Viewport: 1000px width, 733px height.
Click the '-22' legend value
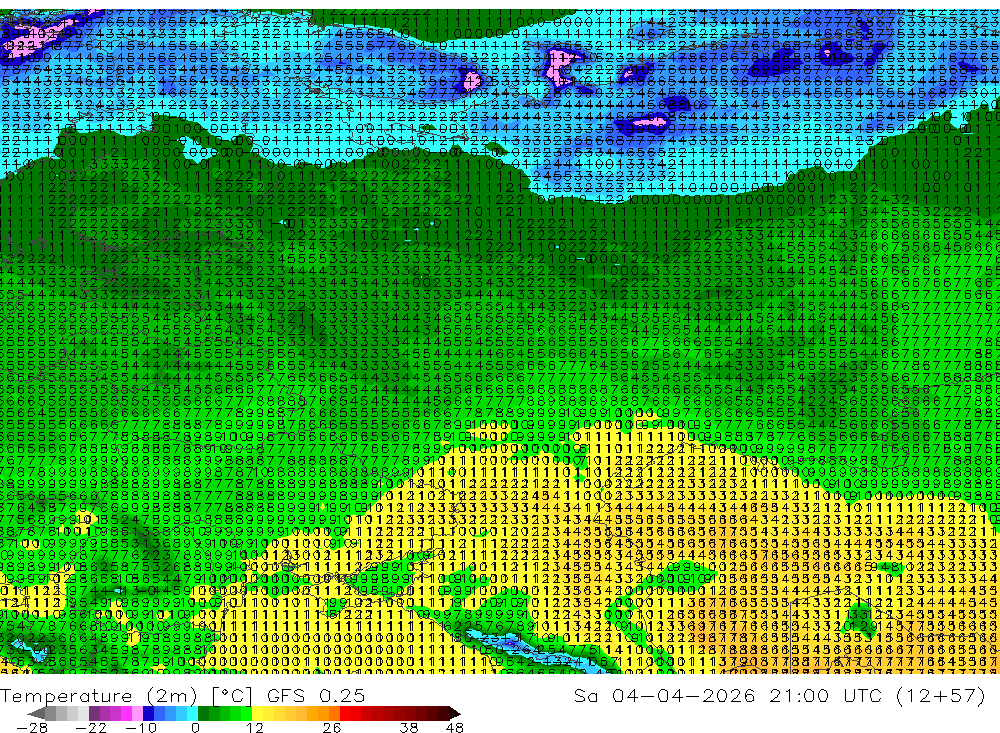(x=91, y=727)
